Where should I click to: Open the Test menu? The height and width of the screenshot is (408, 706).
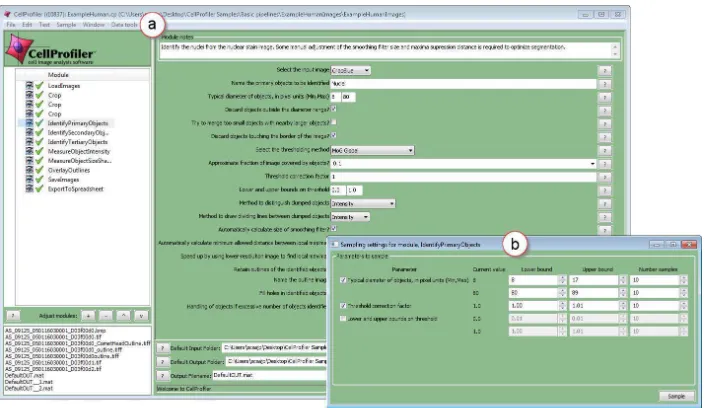(x=44, y=25)
